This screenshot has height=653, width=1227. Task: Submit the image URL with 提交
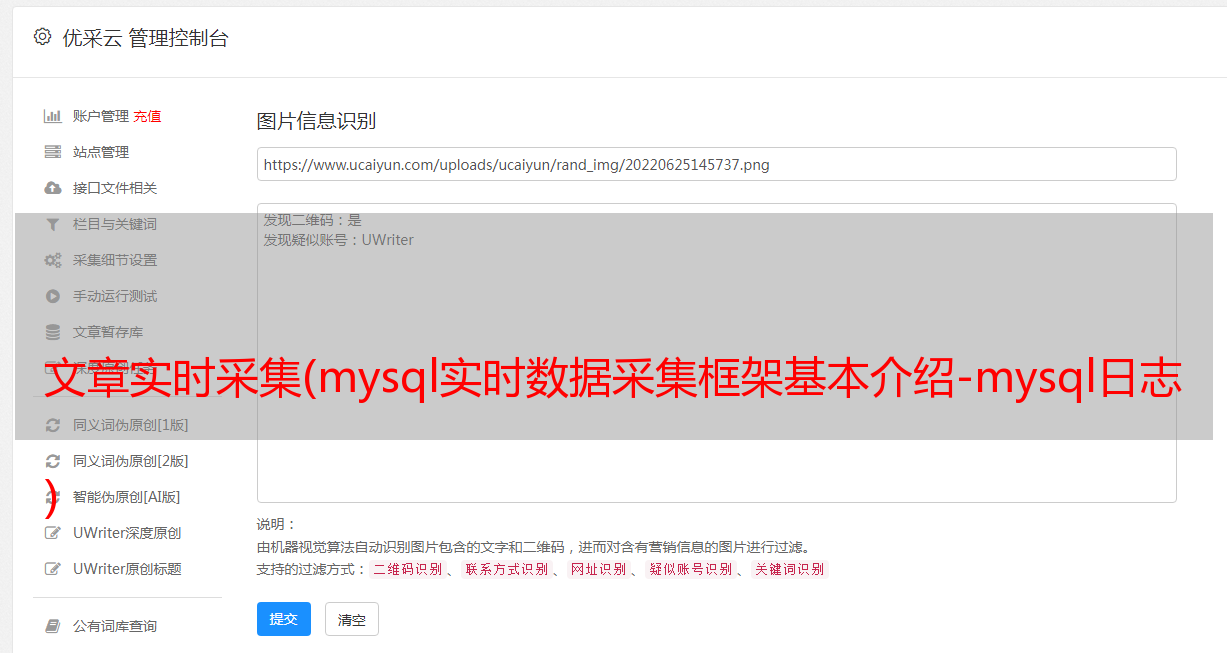pos(284,619)
